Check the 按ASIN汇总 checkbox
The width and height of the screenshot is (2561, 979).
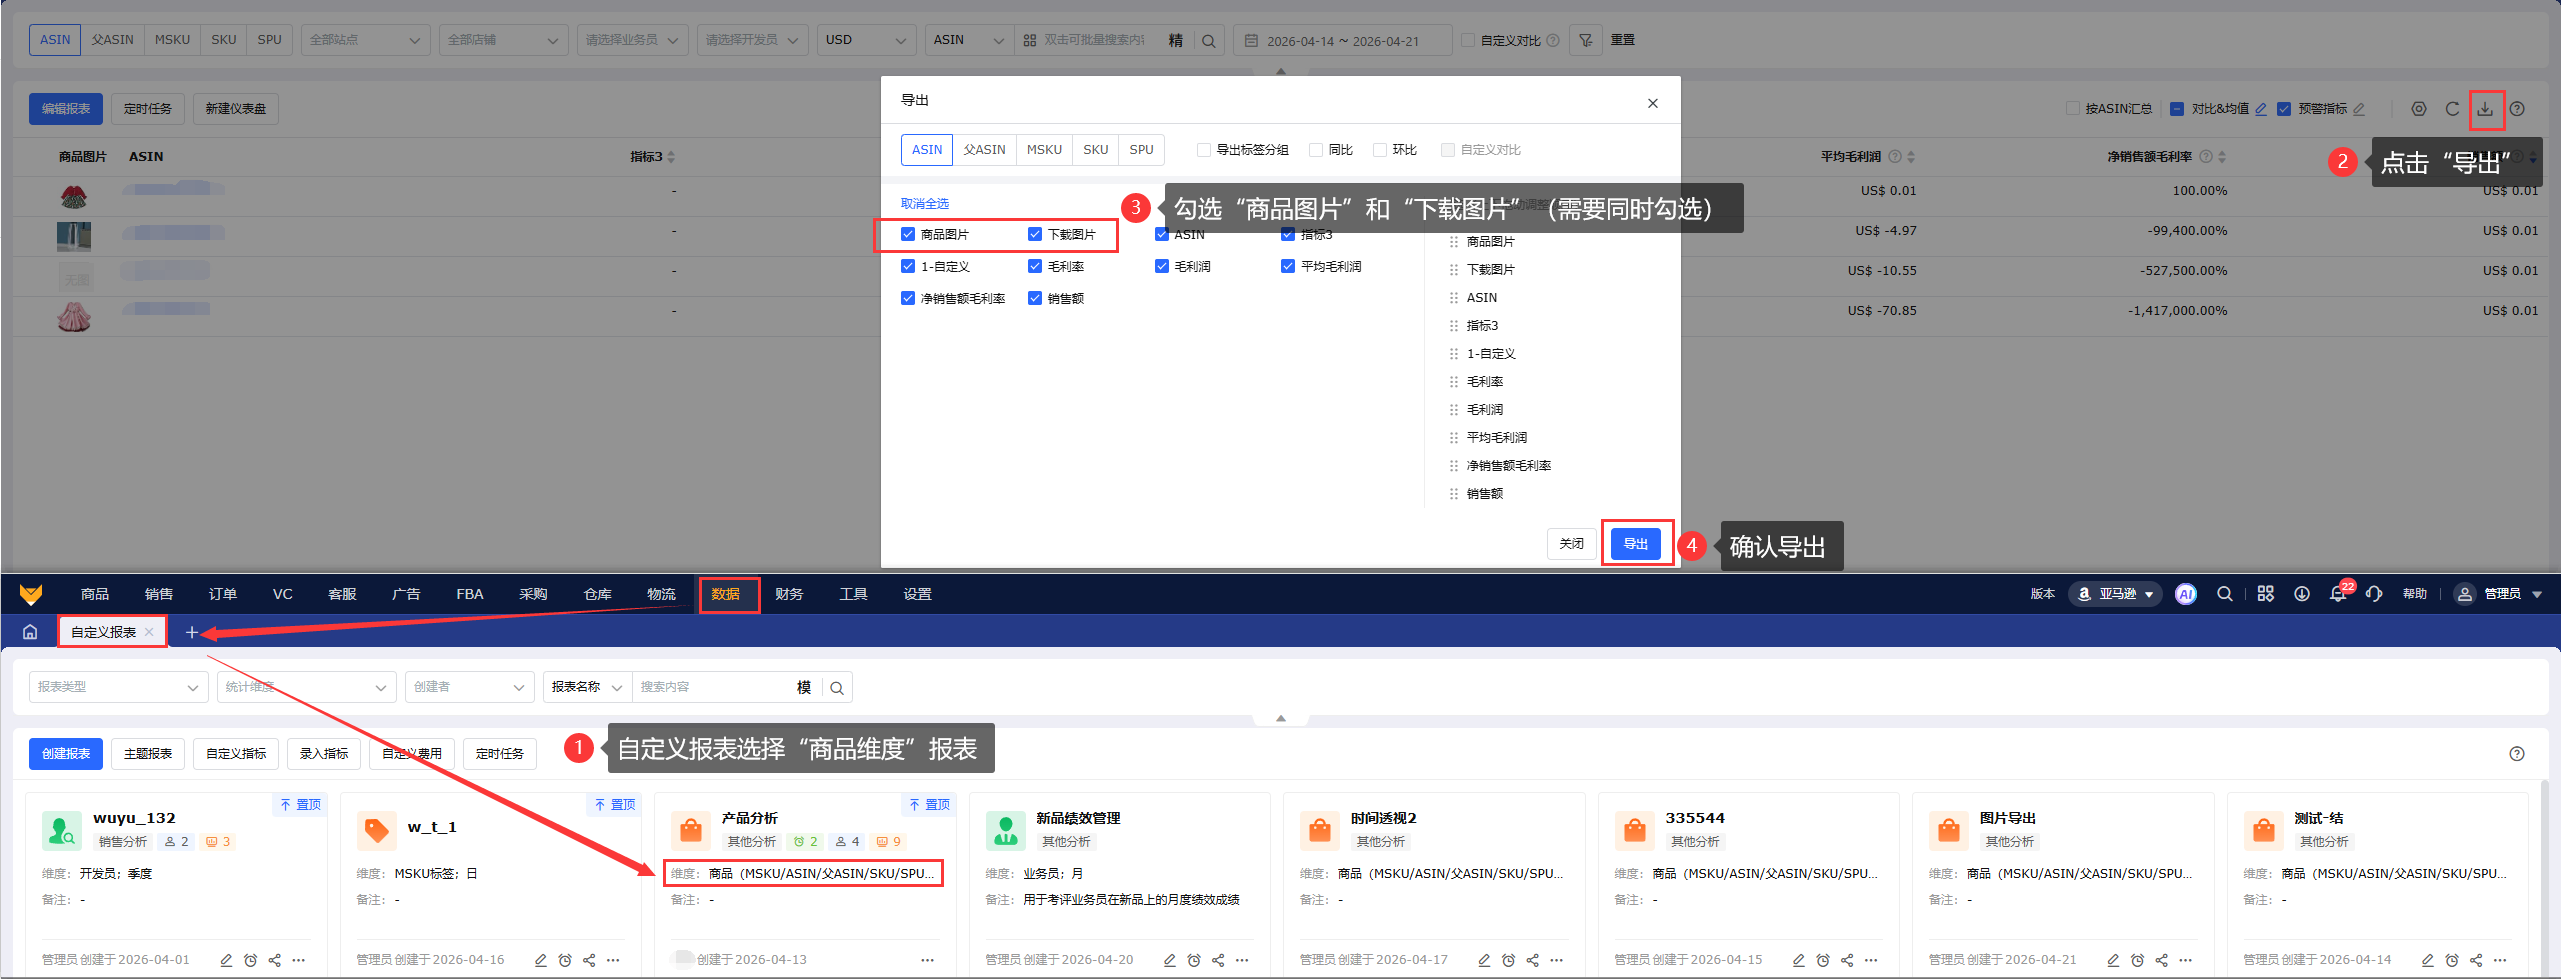pos(2073,109)
